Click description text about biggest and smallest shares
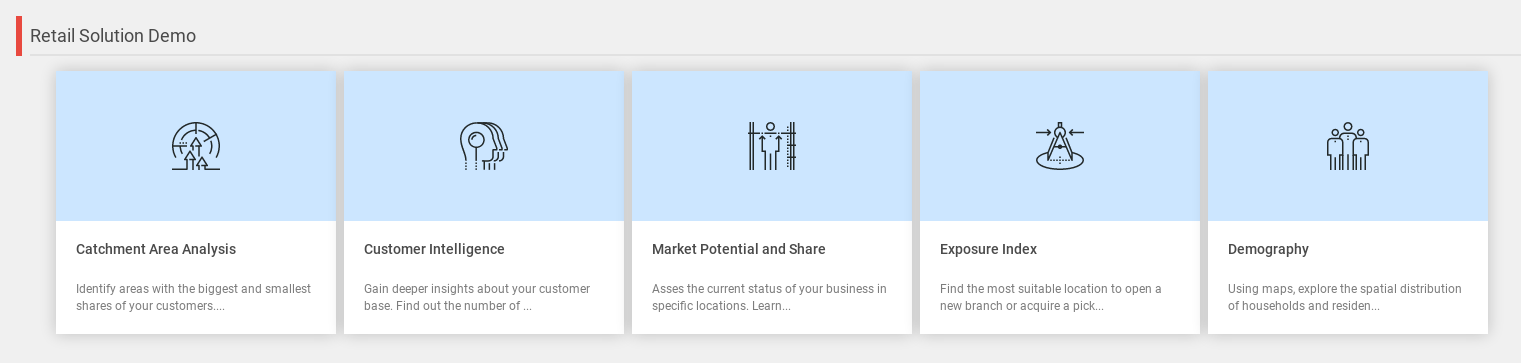This screenshot has height=363, width=1521. (x=194, y=297)
